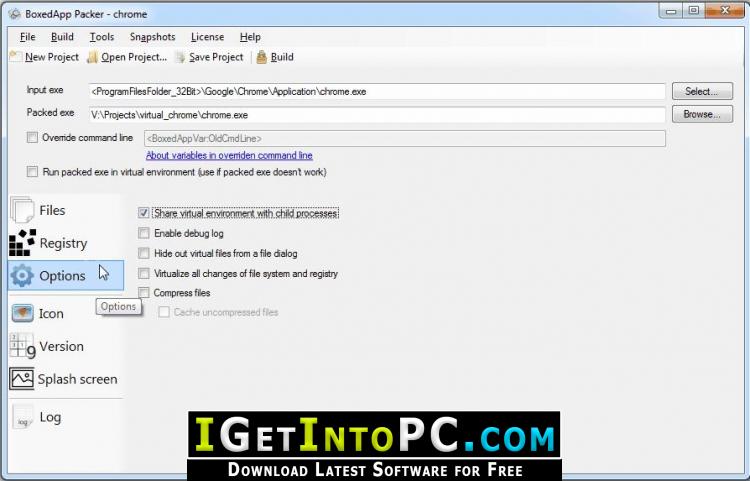Viewport: 750px width, 481px height.
Task: Check Hide out virtual files from file dialog
Action: [x=143, y=253]
